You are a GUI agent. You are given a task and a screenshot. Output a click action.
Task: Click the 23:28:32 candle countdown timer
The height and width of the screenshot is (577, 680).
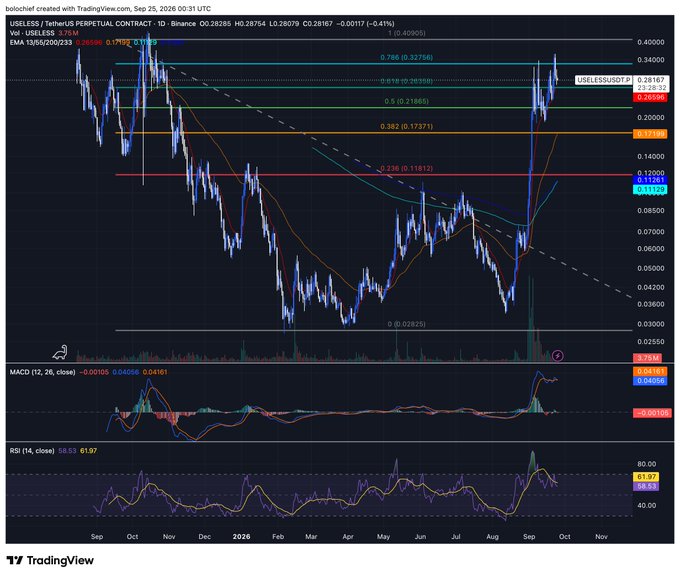click(x=651, y=88)
